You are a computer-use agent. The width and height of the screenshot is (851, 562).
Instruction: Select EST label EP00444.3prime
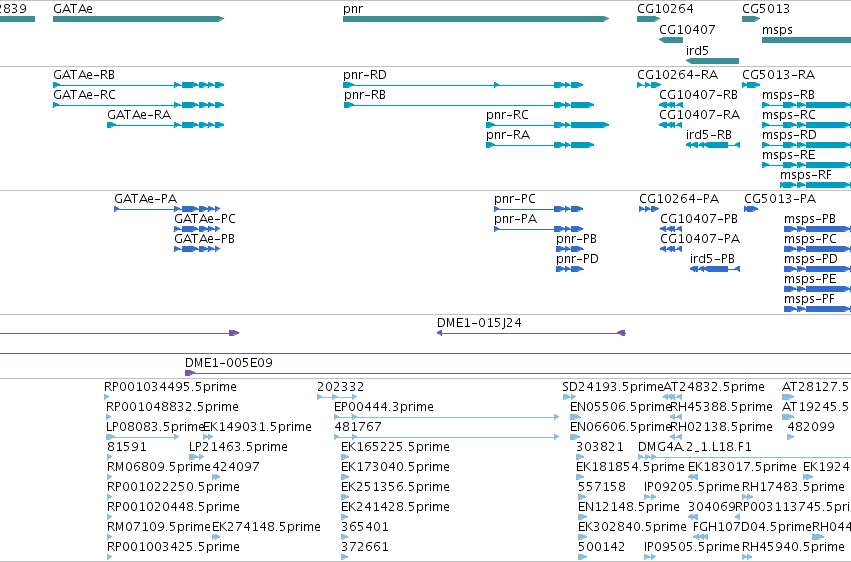point(384,407)
